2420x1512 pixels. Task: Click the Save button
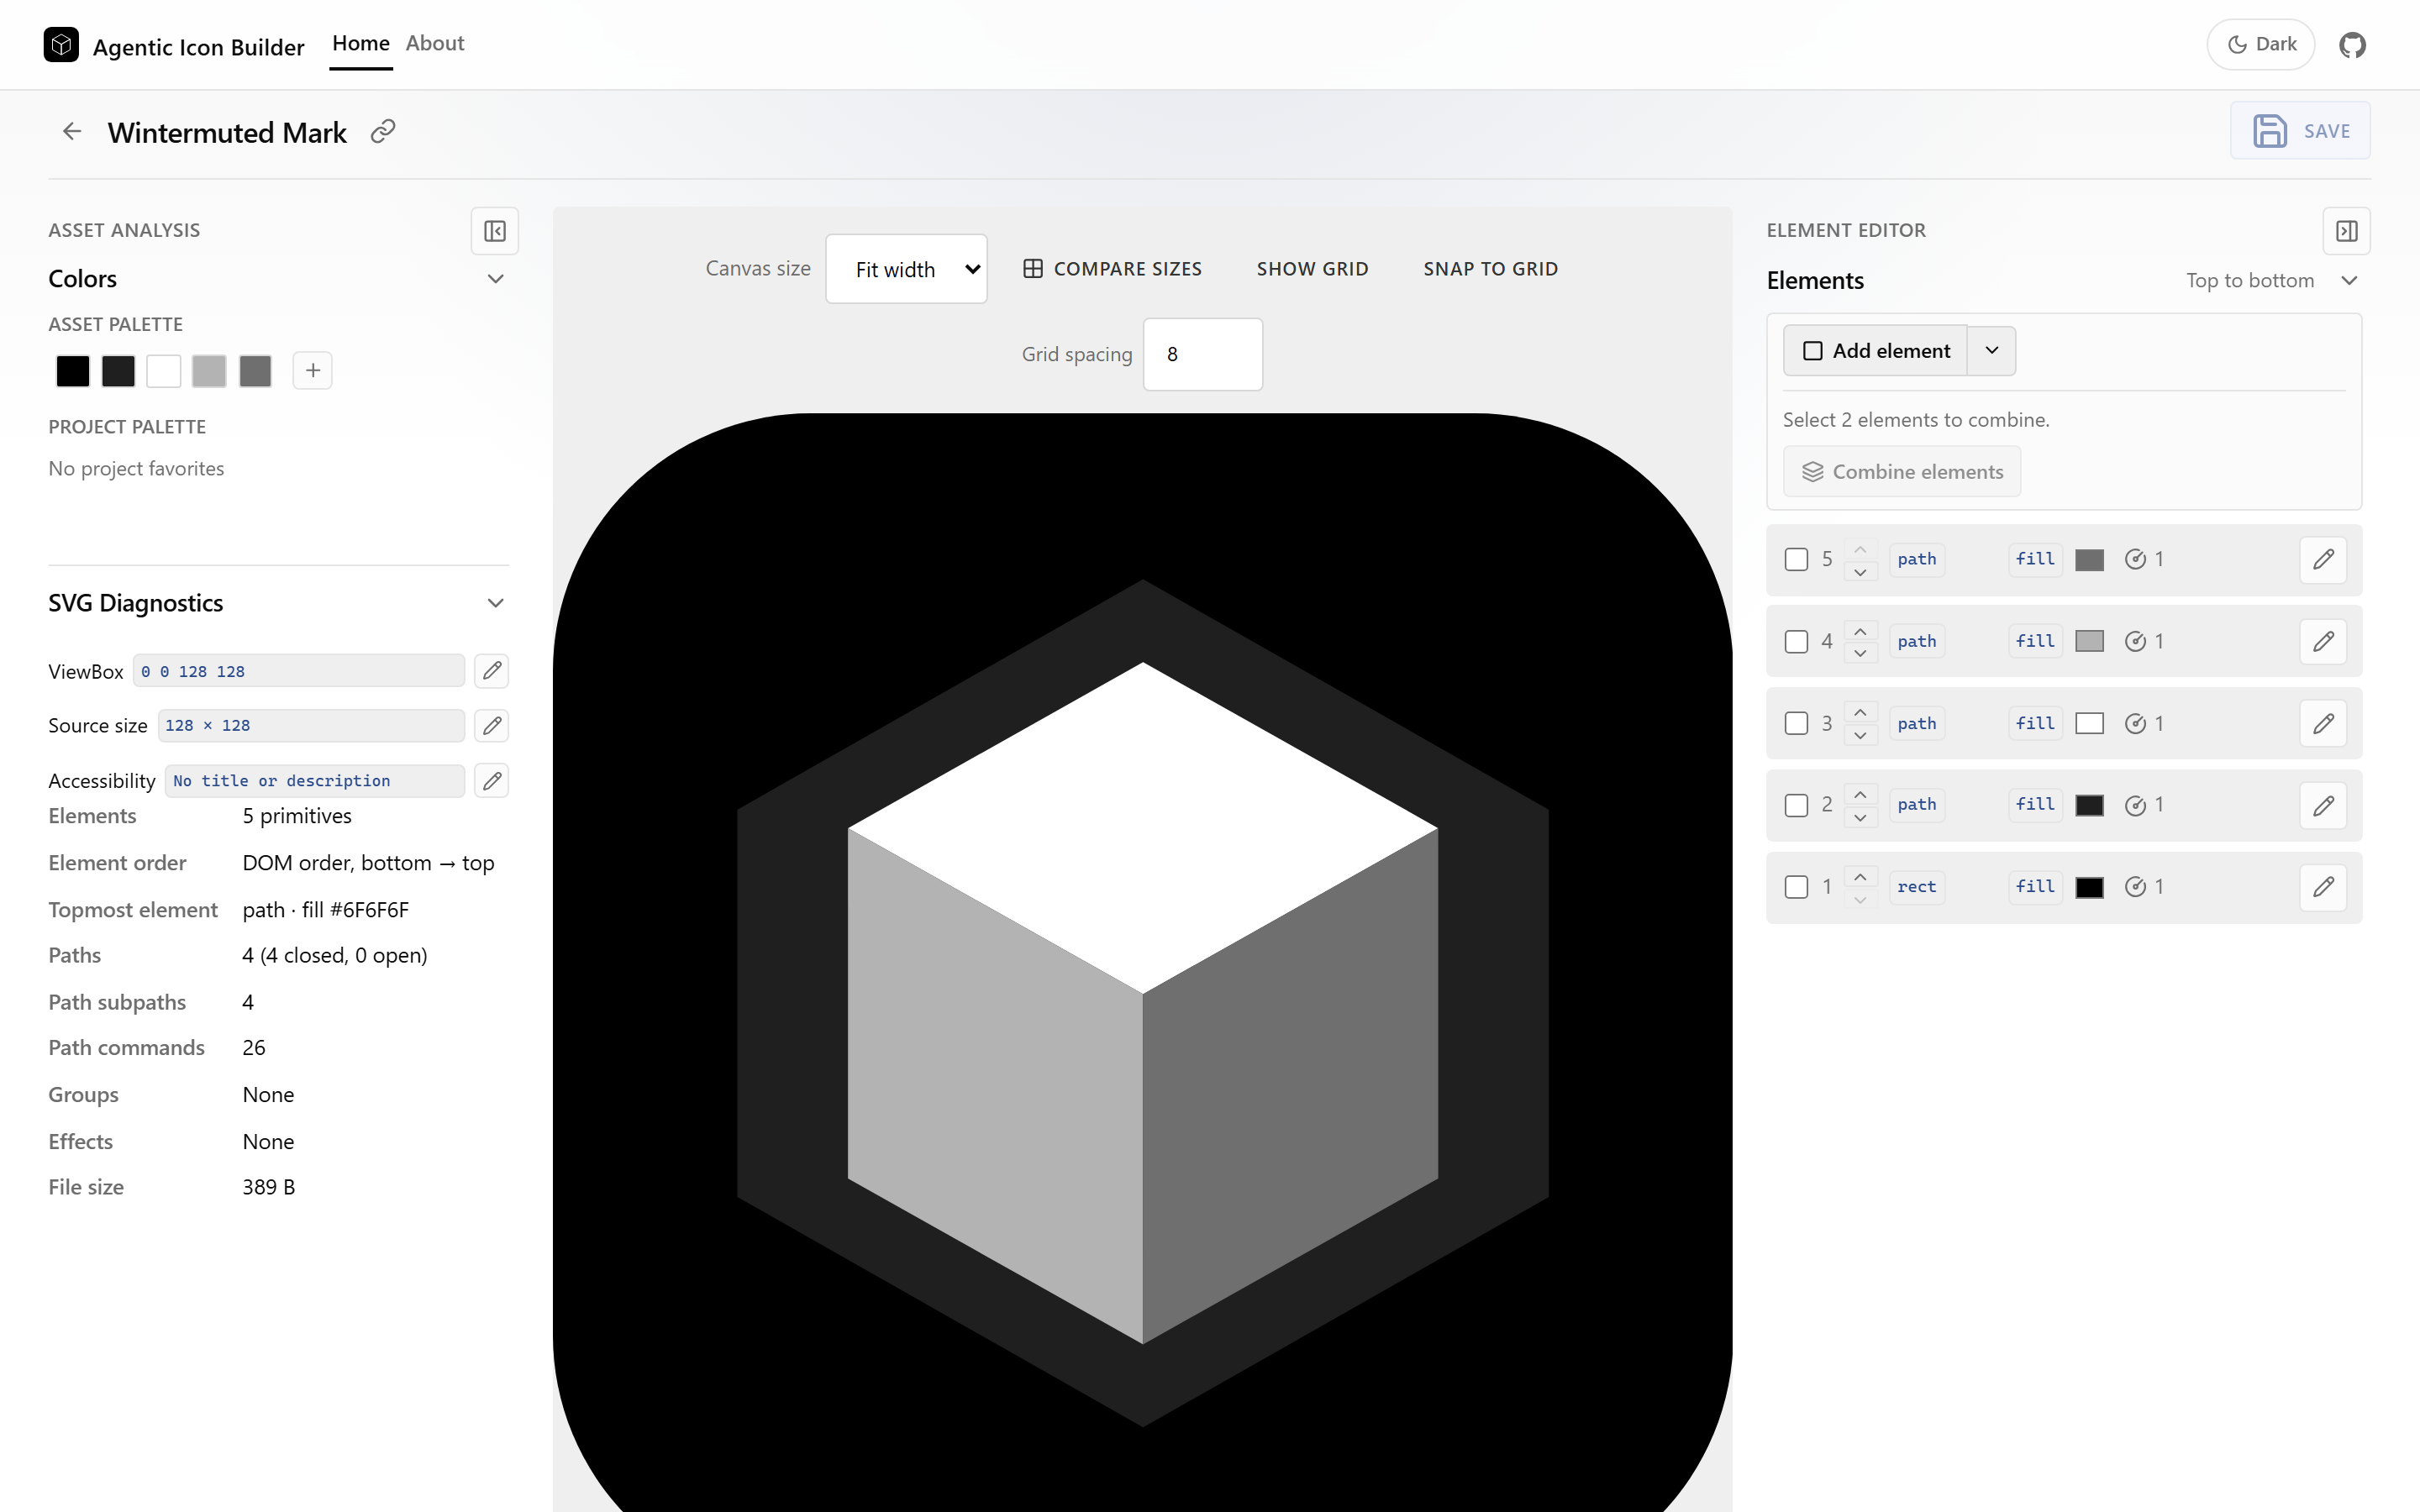coord(2300,131)
